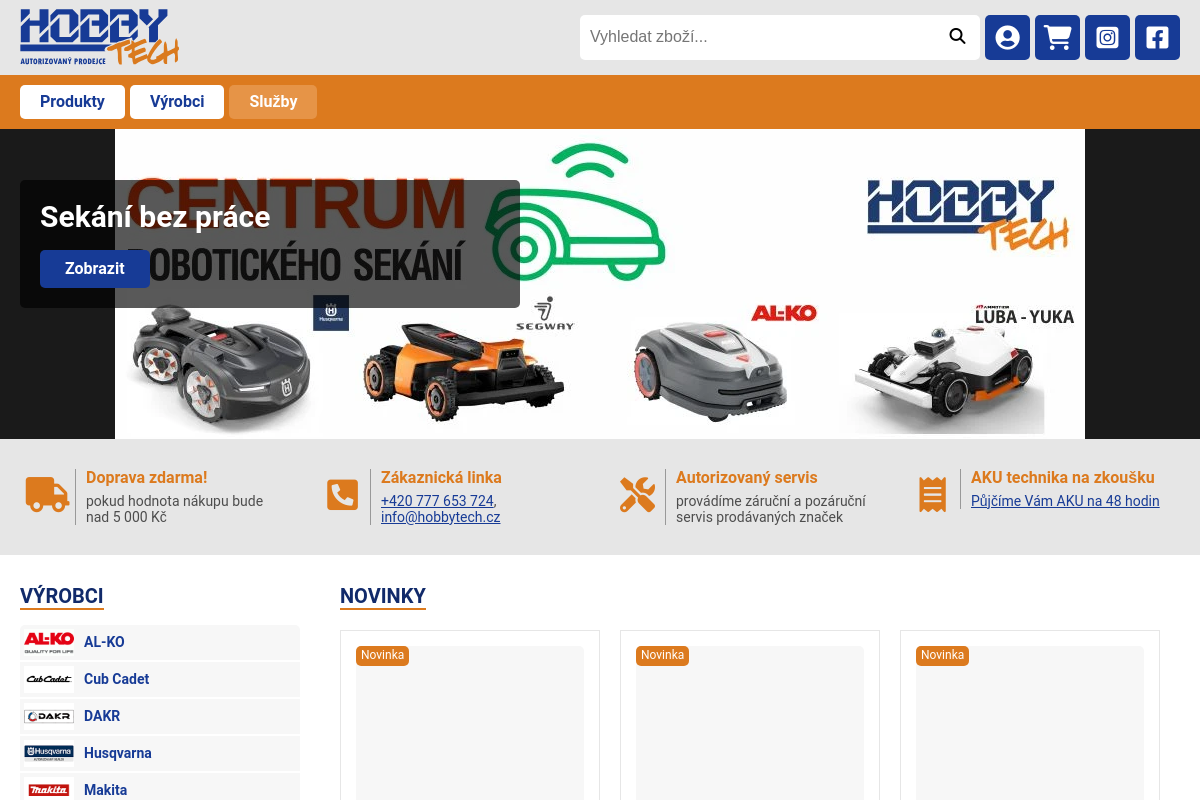
Task: Click the Zákaznická linka heading
Action: 441,478
